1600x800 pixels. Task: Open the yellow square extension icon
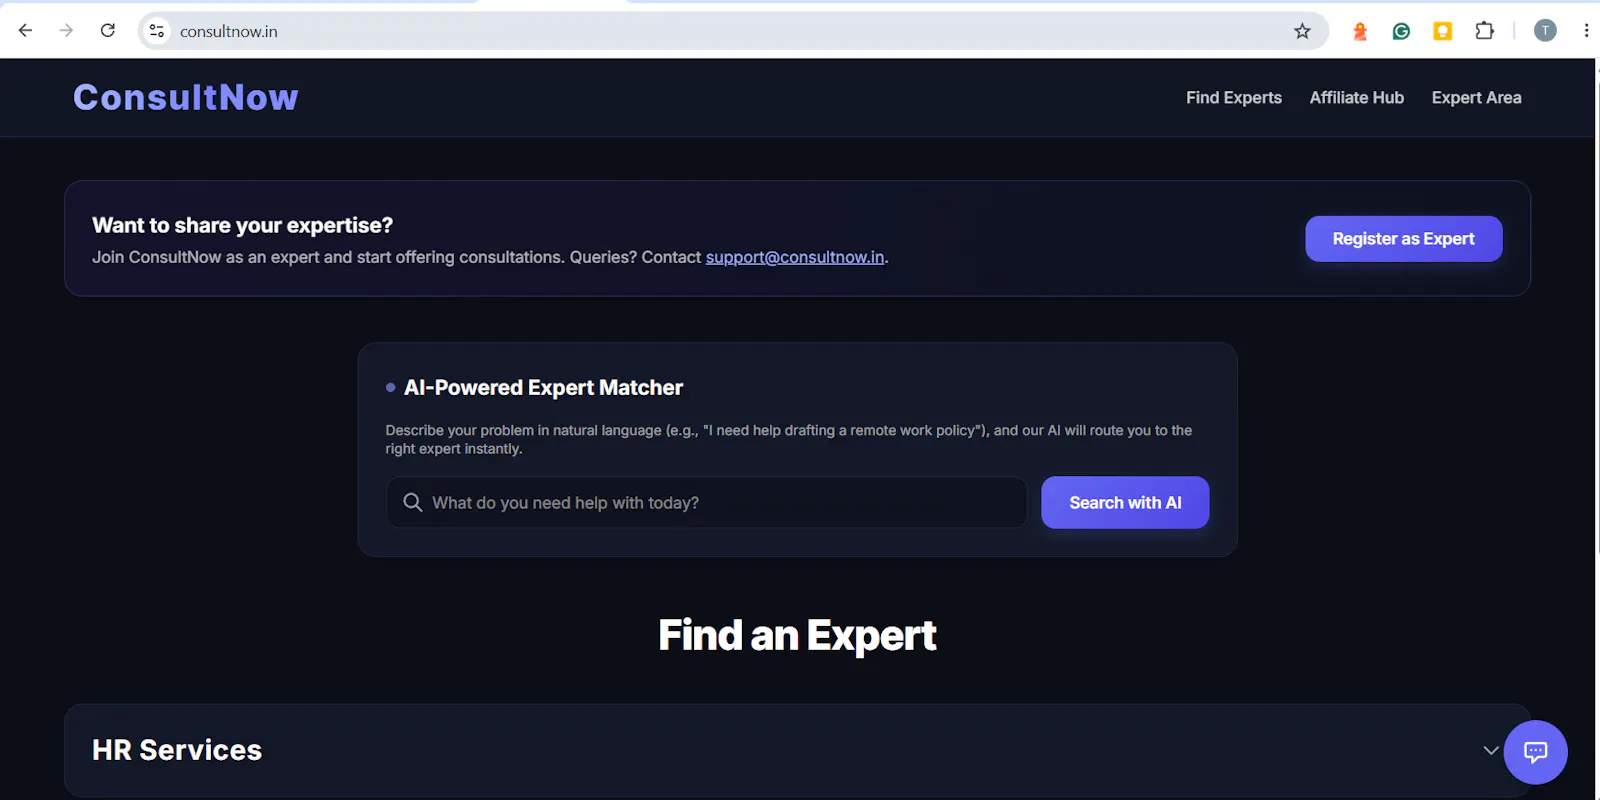click(x=1443, y=31)
